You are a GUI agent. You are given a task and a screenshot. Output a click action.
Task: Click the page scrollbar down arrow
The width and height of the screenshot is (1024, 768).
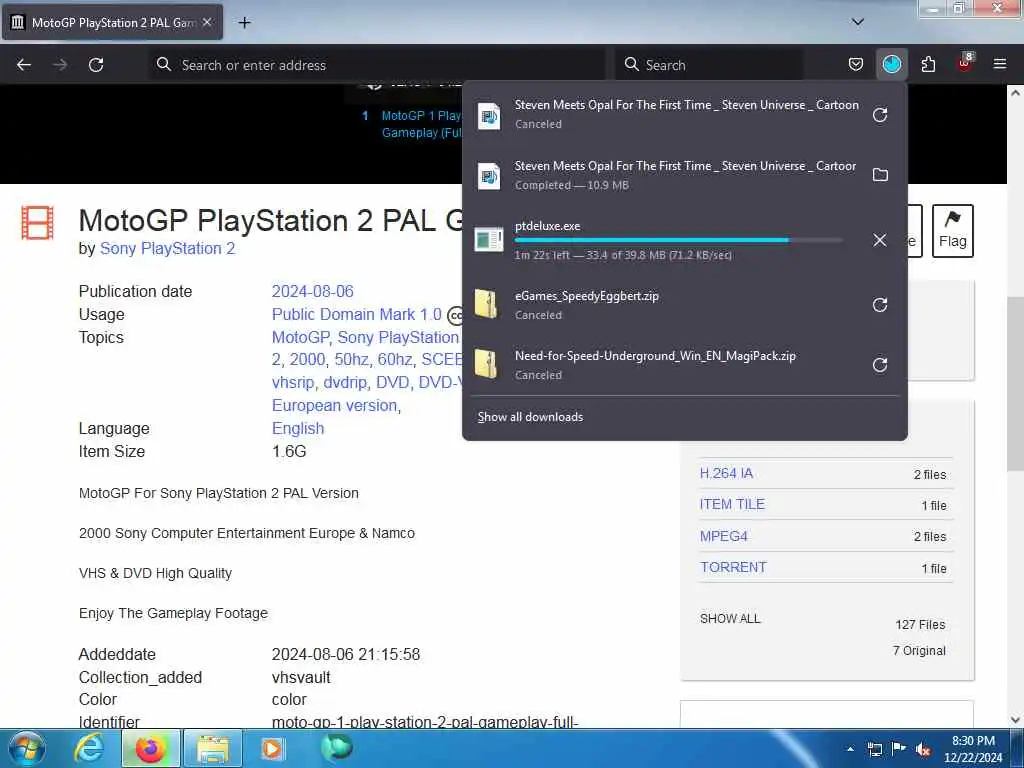[1015, 720]
